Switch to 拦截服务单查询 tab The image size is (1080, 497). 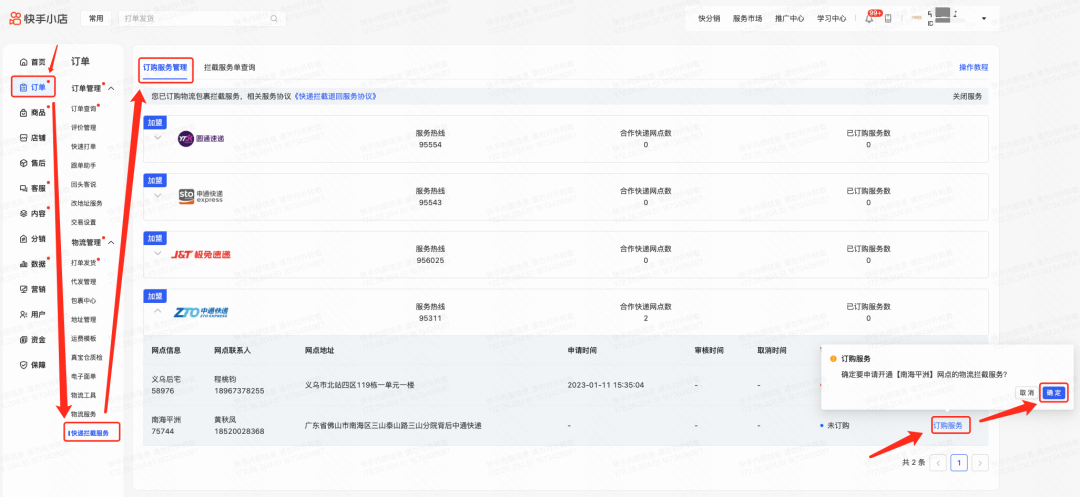(229, 68)
